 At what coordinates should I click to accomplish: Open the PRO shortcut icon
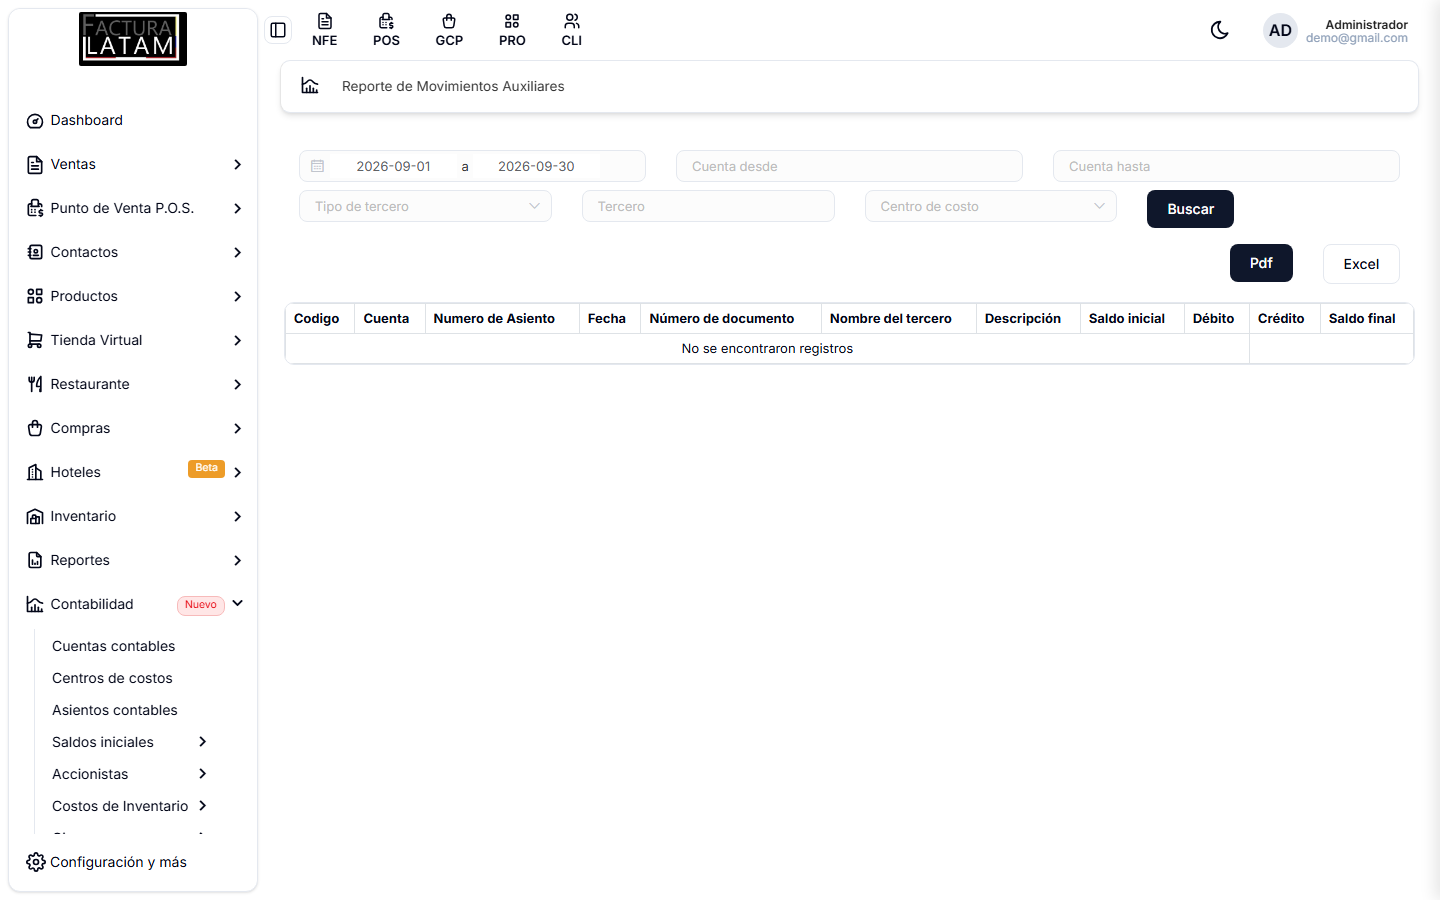click(512, 30)
